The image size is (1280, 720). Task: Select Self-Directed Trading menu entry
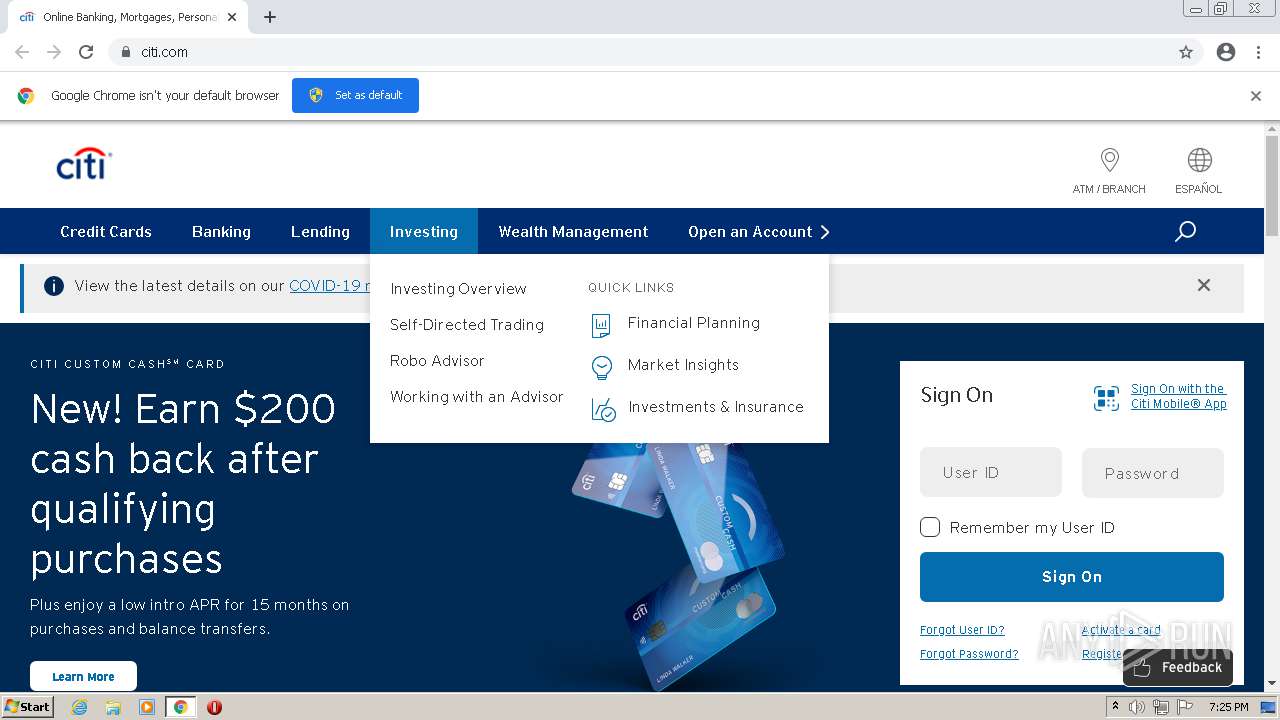tap(467, 325)
